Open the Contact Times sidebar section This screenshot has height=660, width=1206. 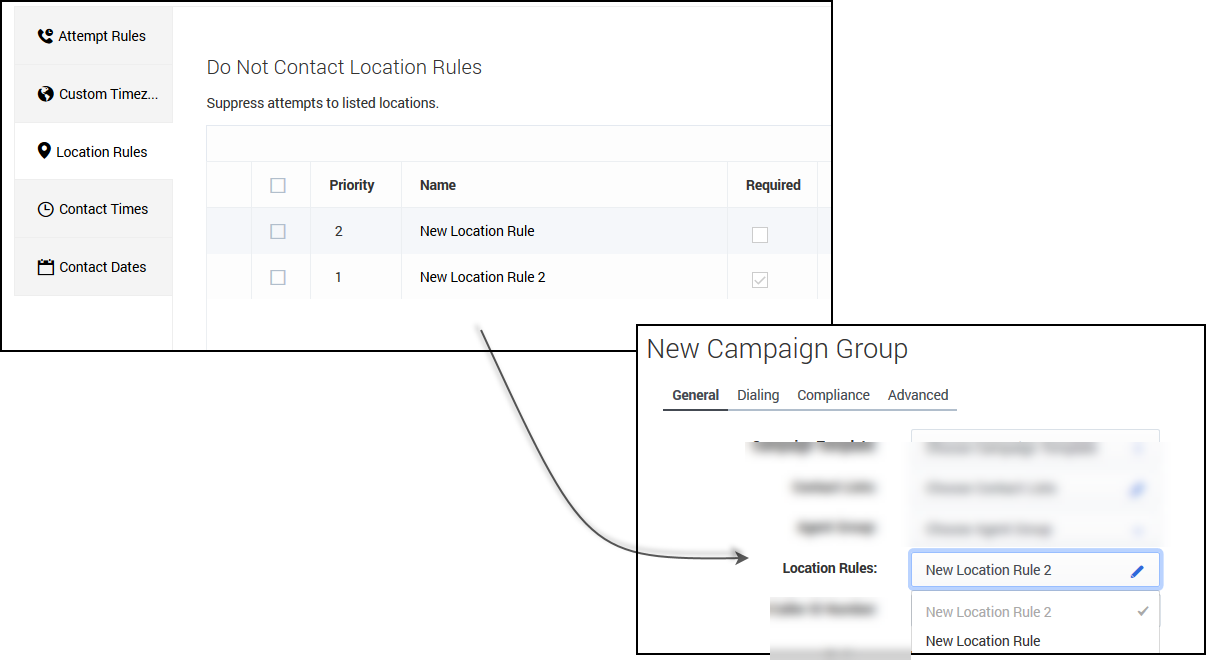[x=102, y=209]
